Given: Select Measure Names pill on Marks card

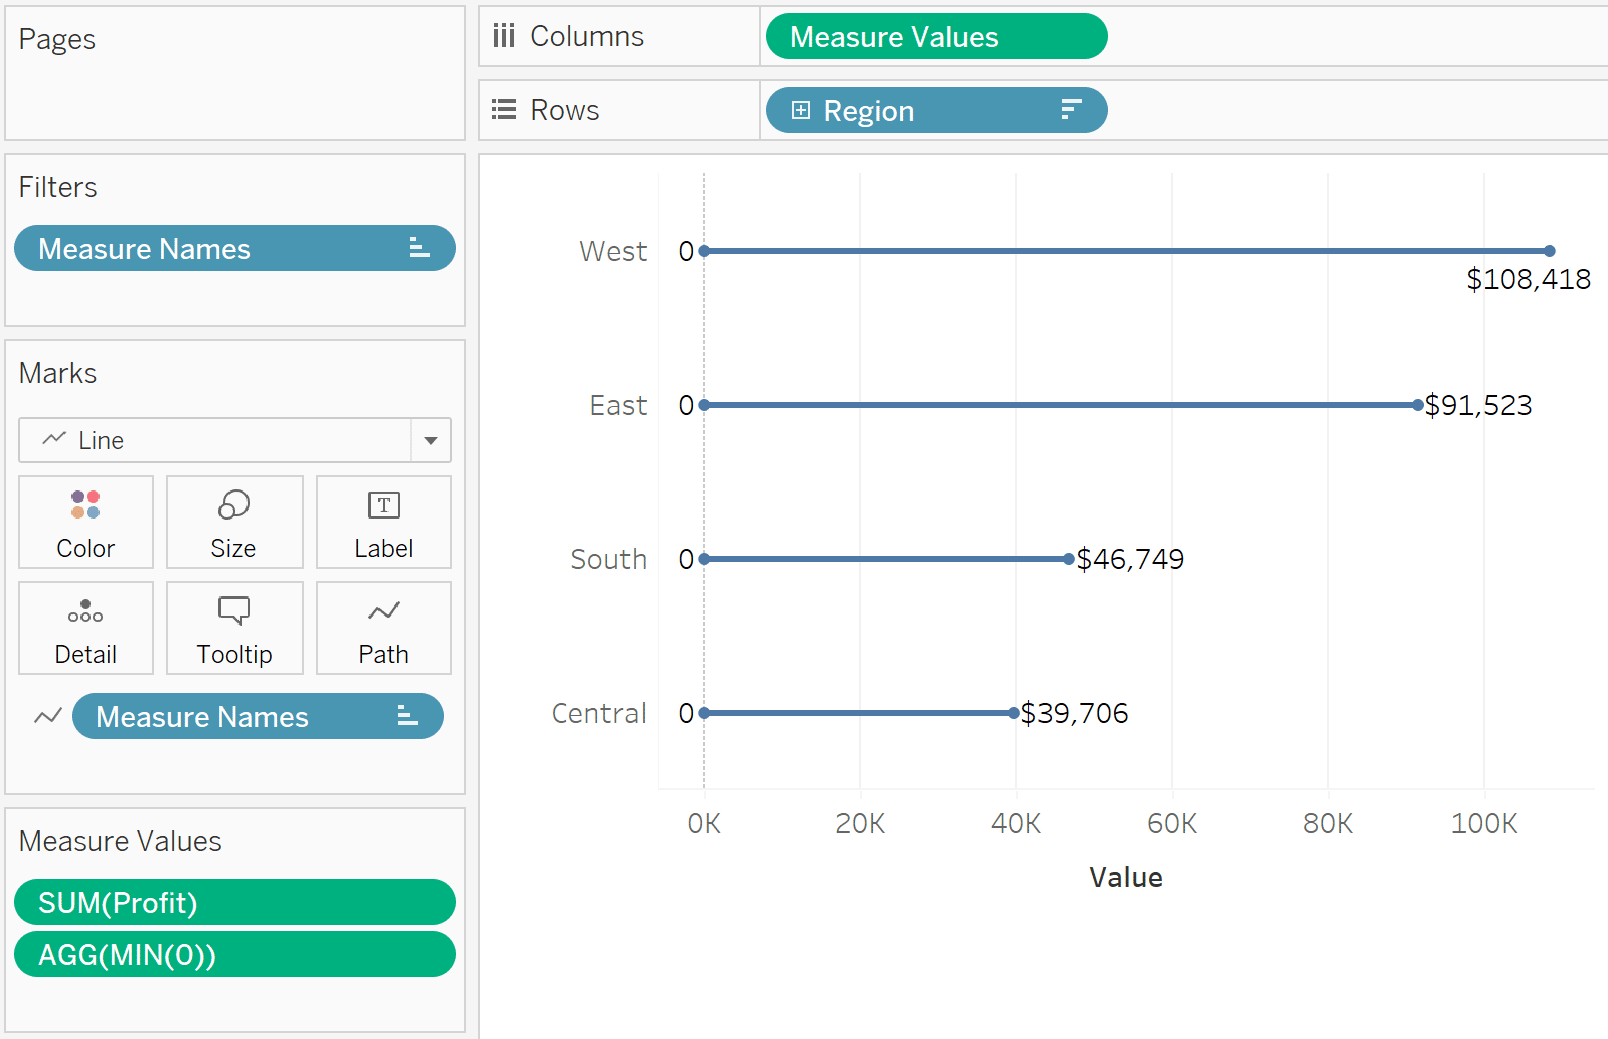Looking at the screenshot, I should [258, 716].
